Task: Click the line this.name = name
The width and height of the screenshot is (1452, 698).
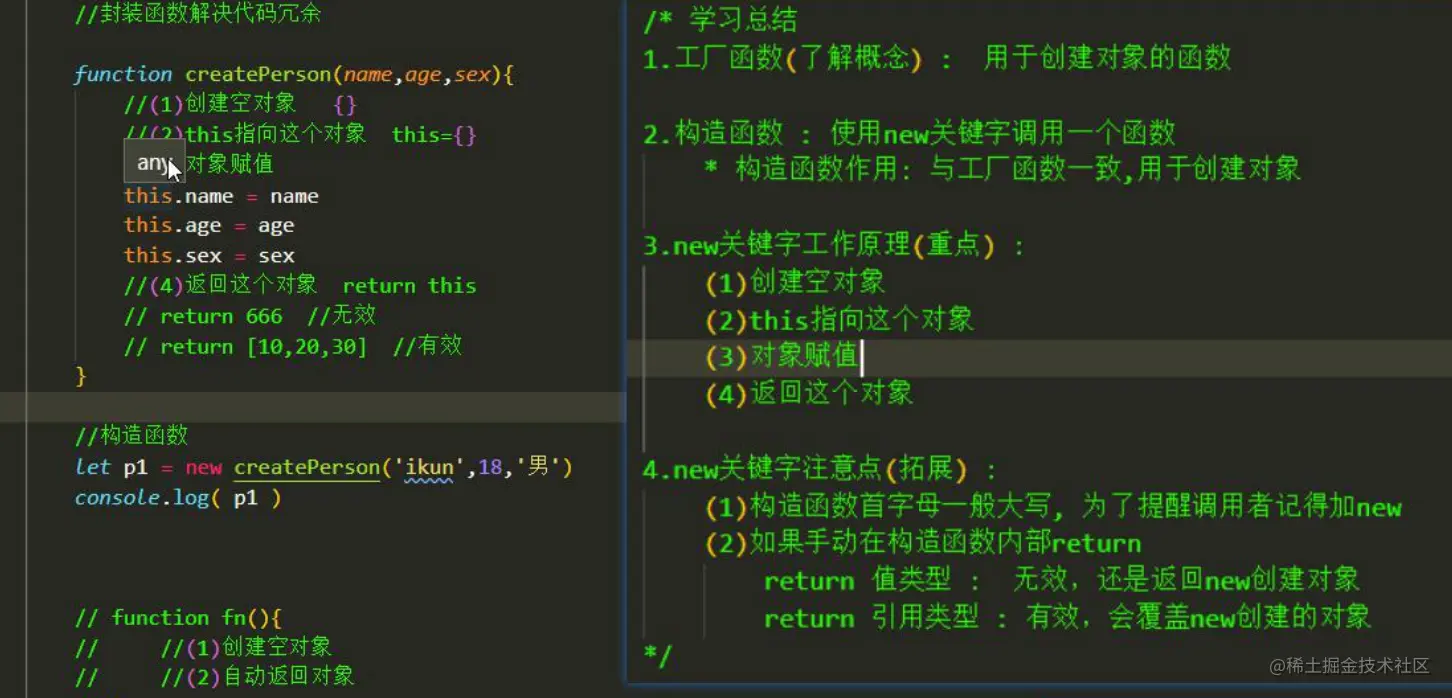Action: (221, 196)
